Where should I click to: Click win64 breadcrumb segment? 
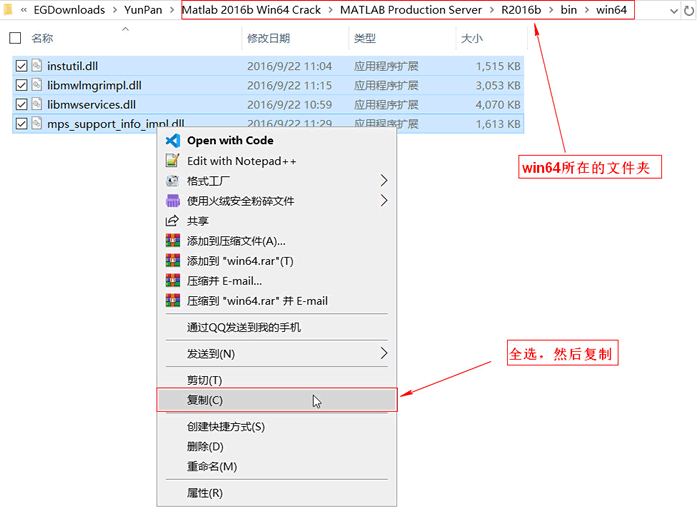click(x=611, y=10)
